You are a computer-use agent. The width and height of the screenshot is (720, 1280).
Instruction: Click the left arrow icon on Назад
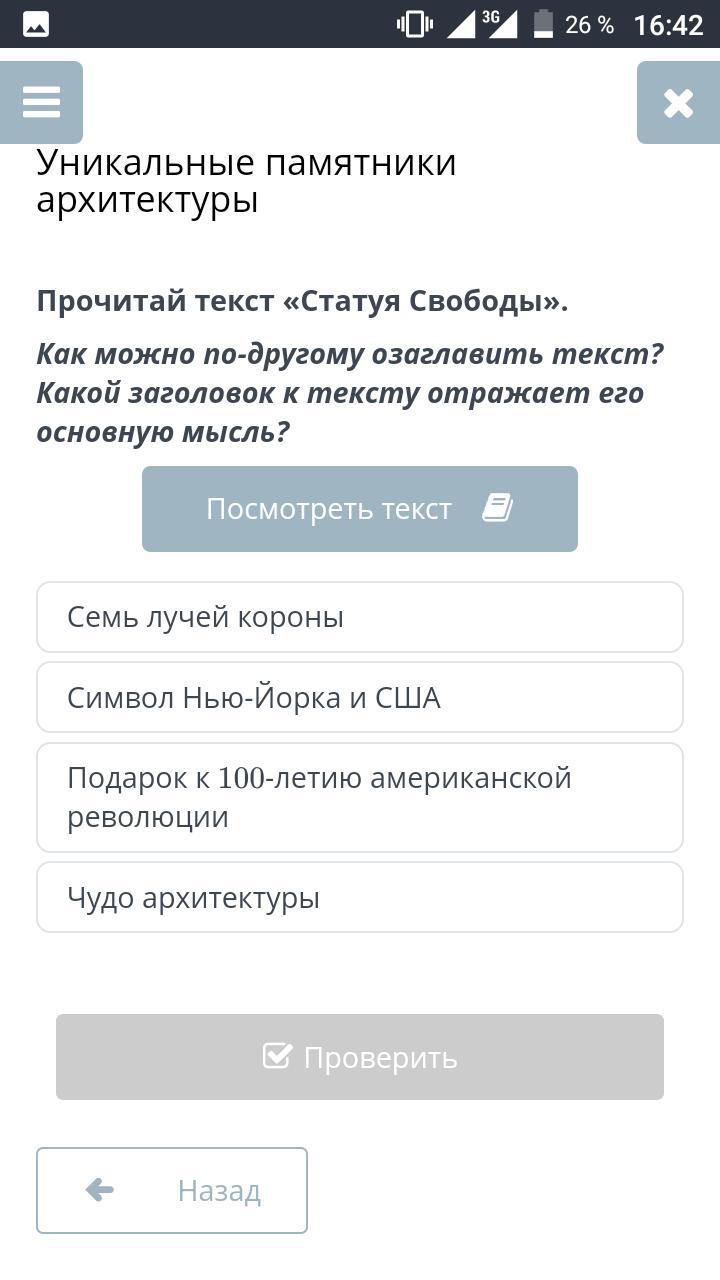click(x=100, y=1190)
